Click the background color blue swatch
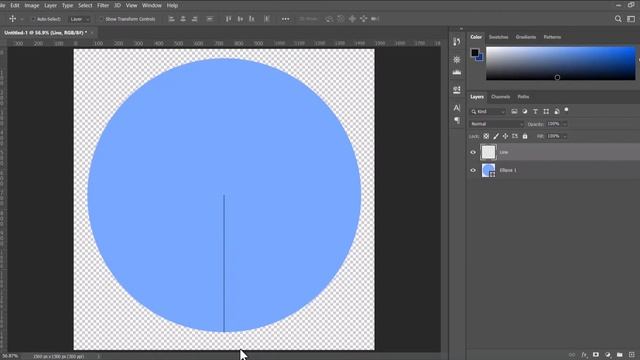The width and height of the screenshot is (640, 360). (x=480, y=58)
